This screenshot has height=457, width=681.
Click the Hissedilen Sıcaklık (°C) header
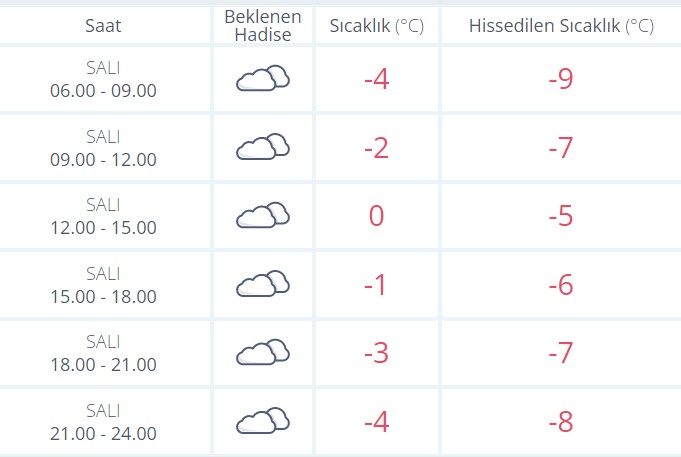pos(561,26)
